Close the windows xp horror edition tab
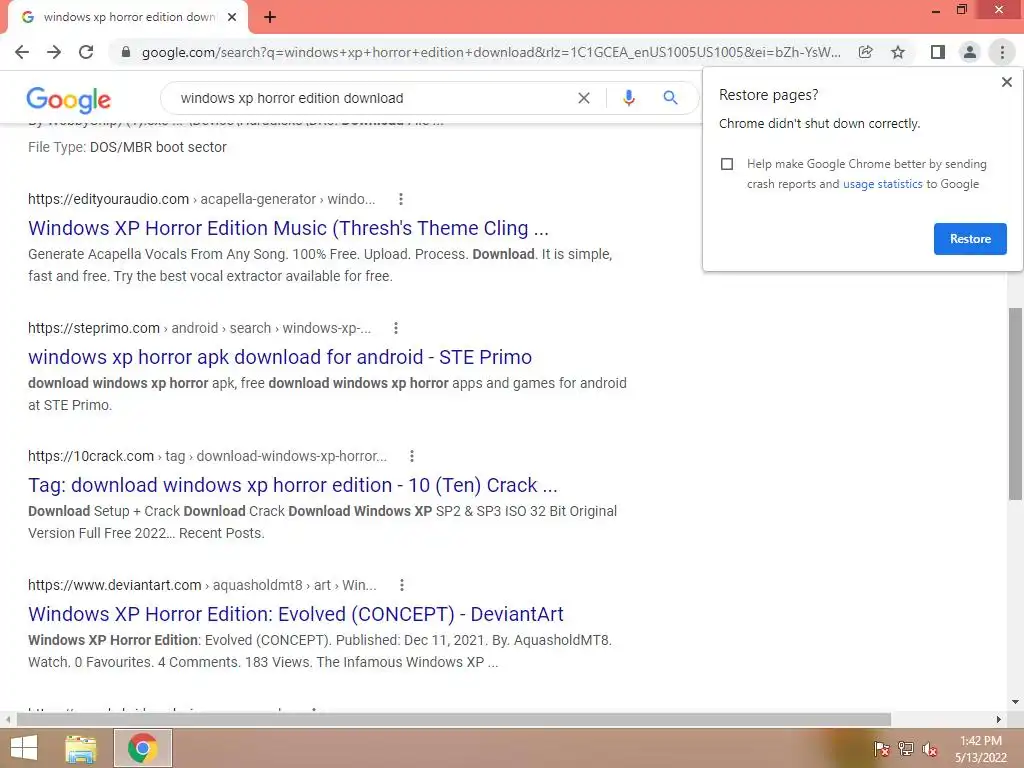Viewport: 1024px width, 768px height. click(232, 17)
